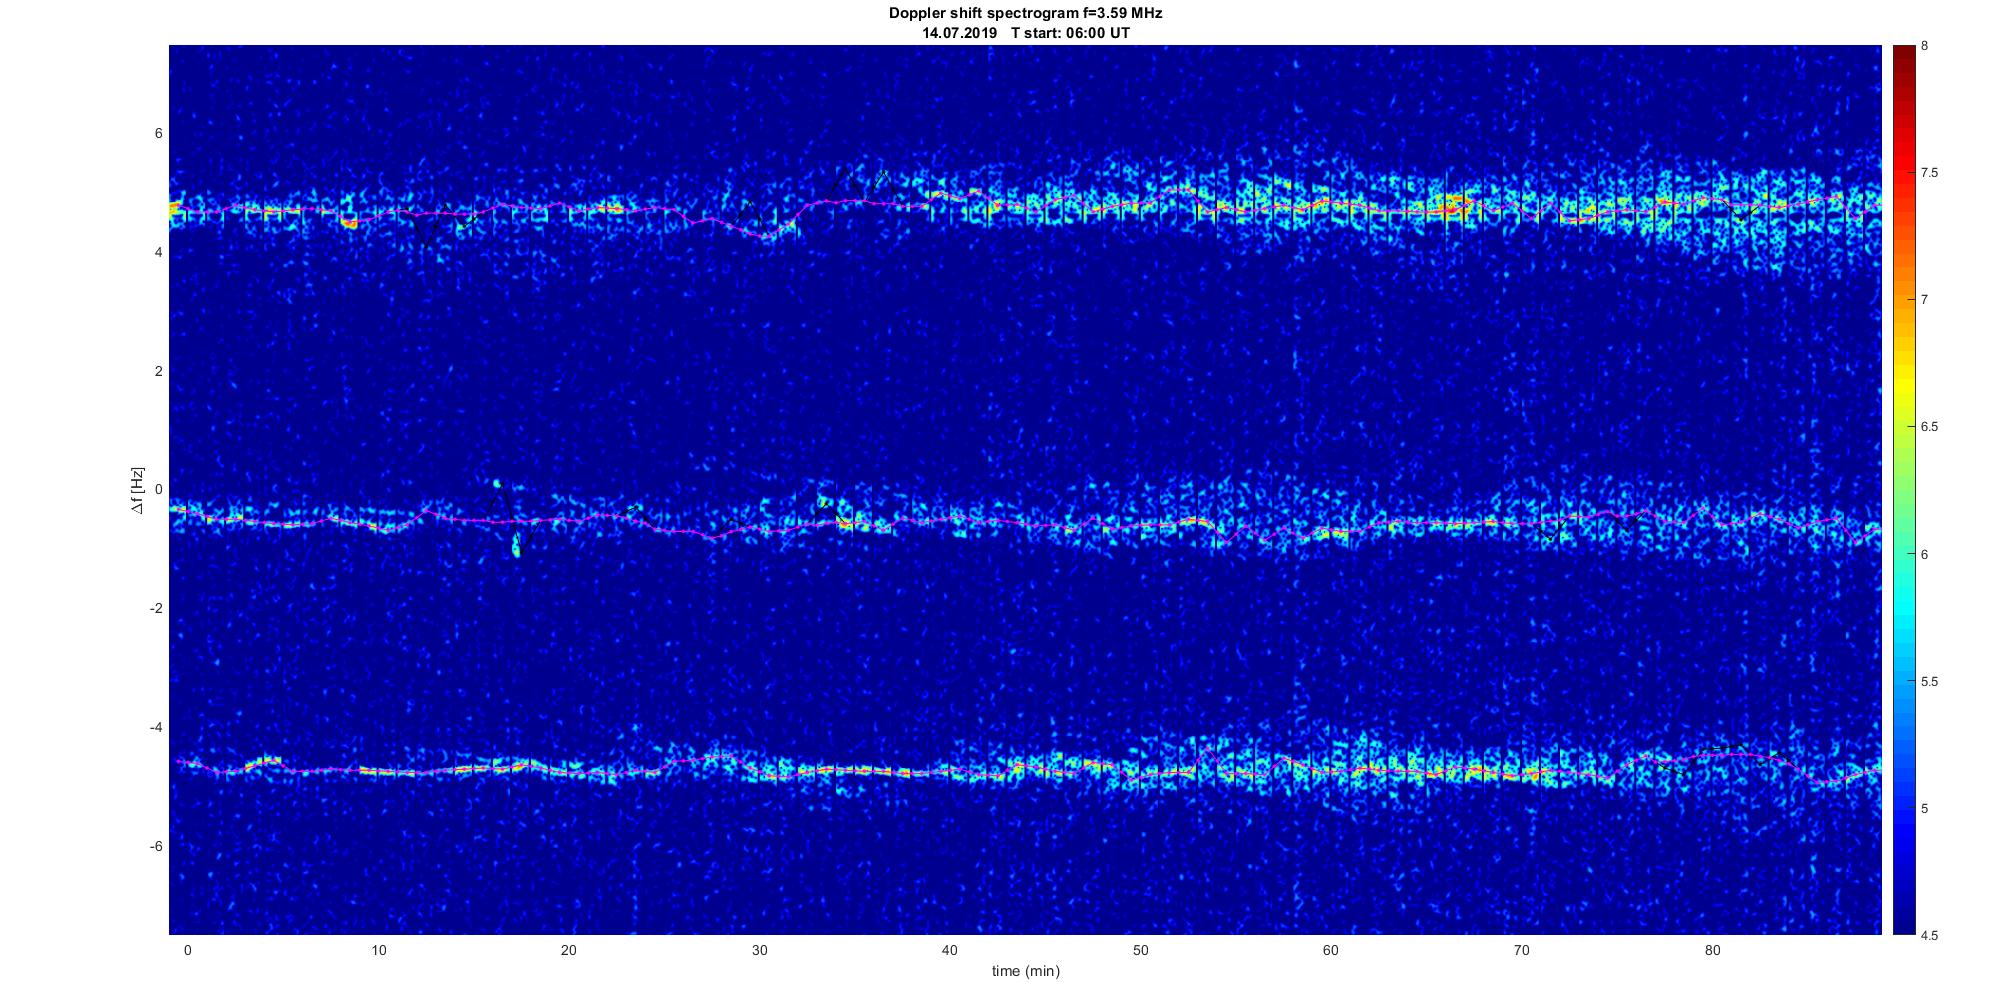The image size is (2000, 1003).
Task: Click the x-axis tick label '60'
Action: pyautogui.click(x=1331, y=950)
